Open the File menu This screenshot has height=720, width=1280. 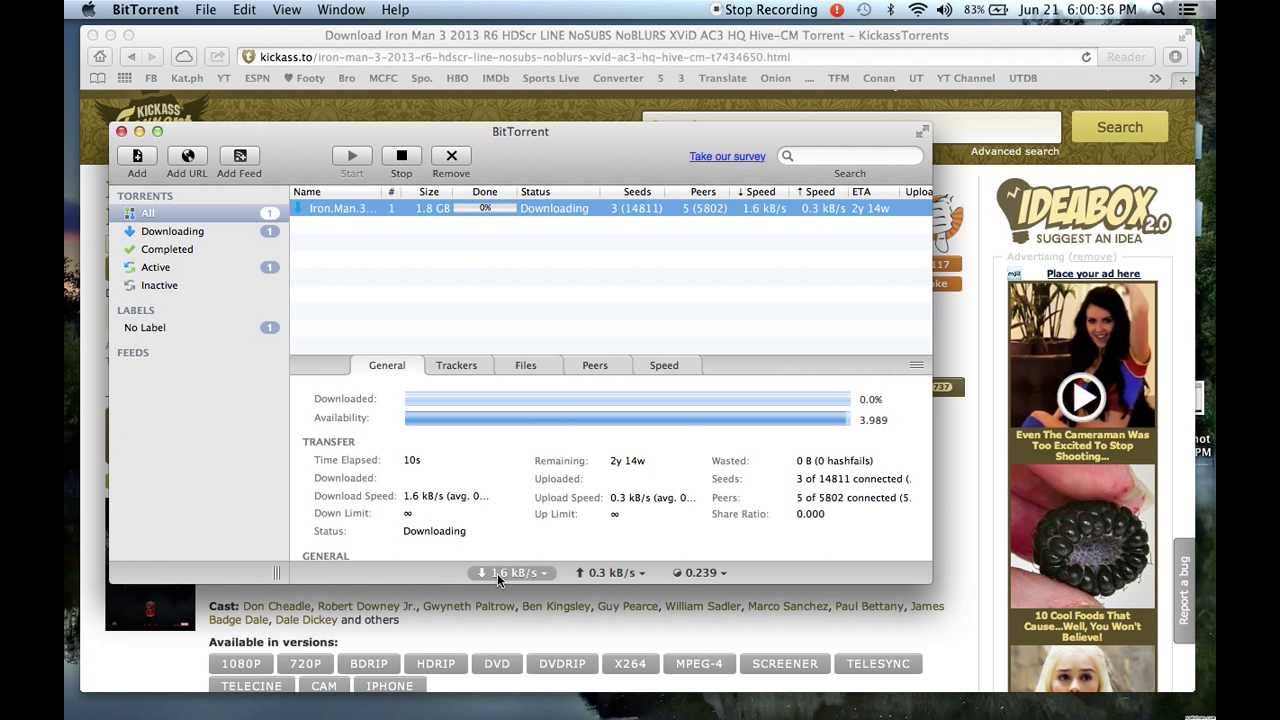click(x=205, y=10)
